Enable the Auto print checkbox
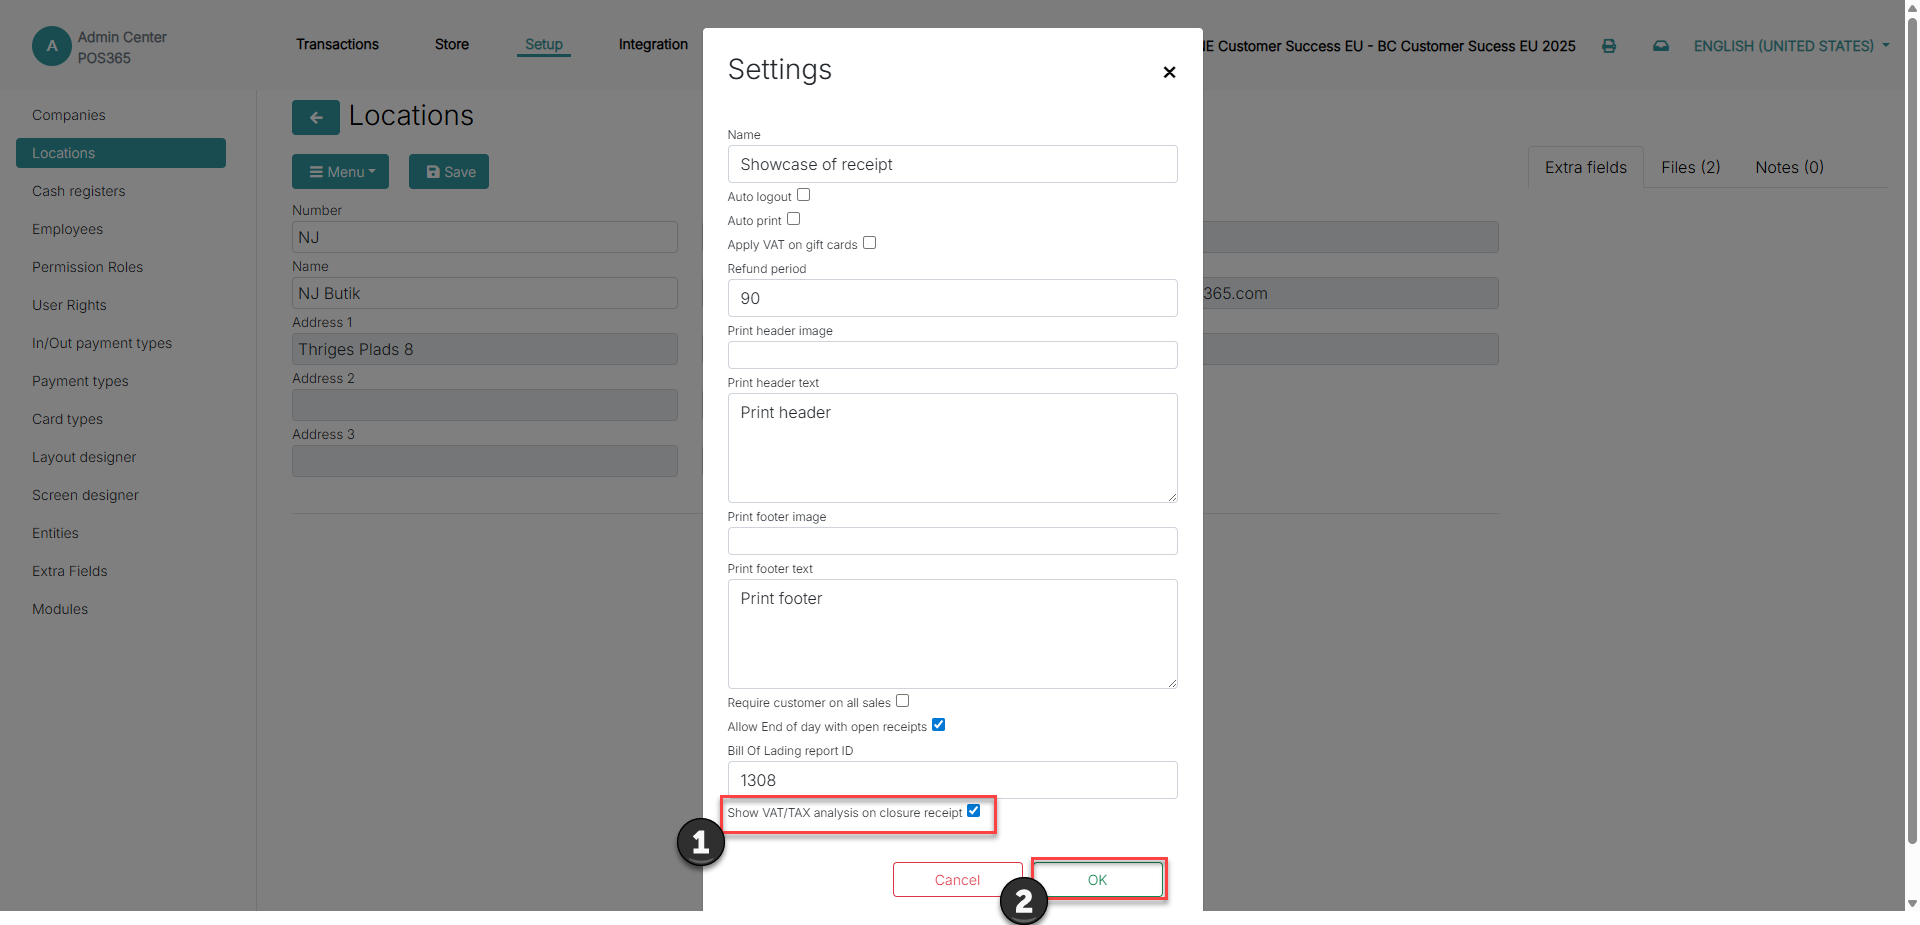 tap(793, 219)
